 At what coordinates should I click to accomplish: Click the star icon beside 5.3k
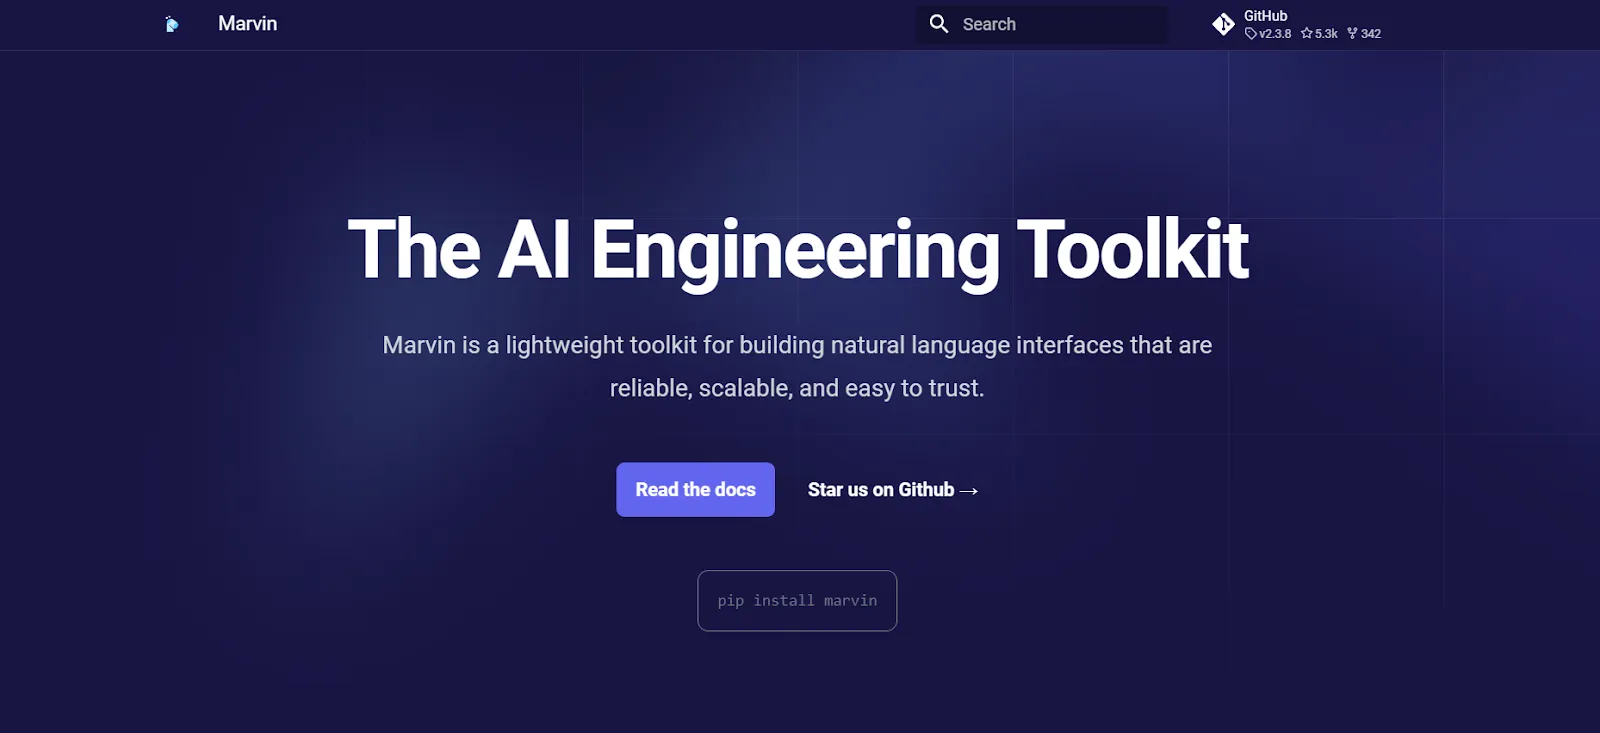pos(1306,34)
